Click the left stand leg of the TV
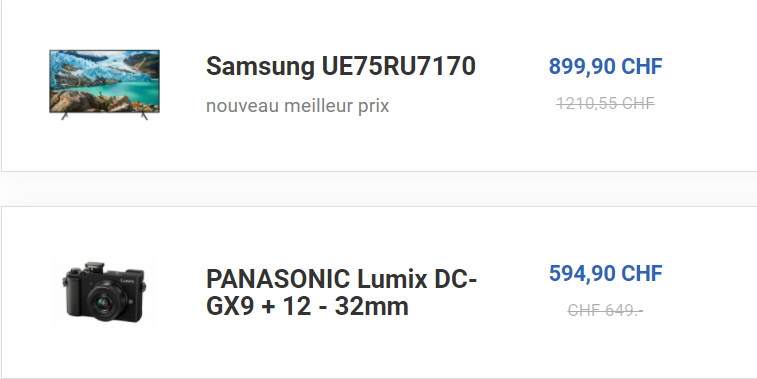This screenshot has width=757, height=379. pyautogui.click(x=65, y=116)
